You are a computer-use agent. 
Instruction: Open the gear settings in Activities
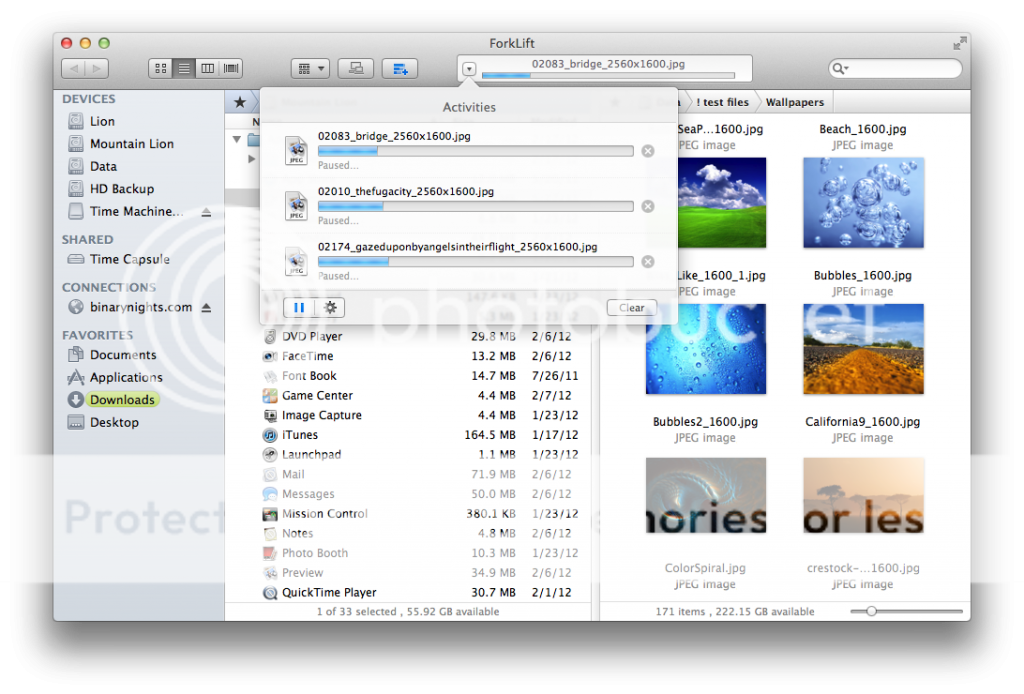pos(330,307)
